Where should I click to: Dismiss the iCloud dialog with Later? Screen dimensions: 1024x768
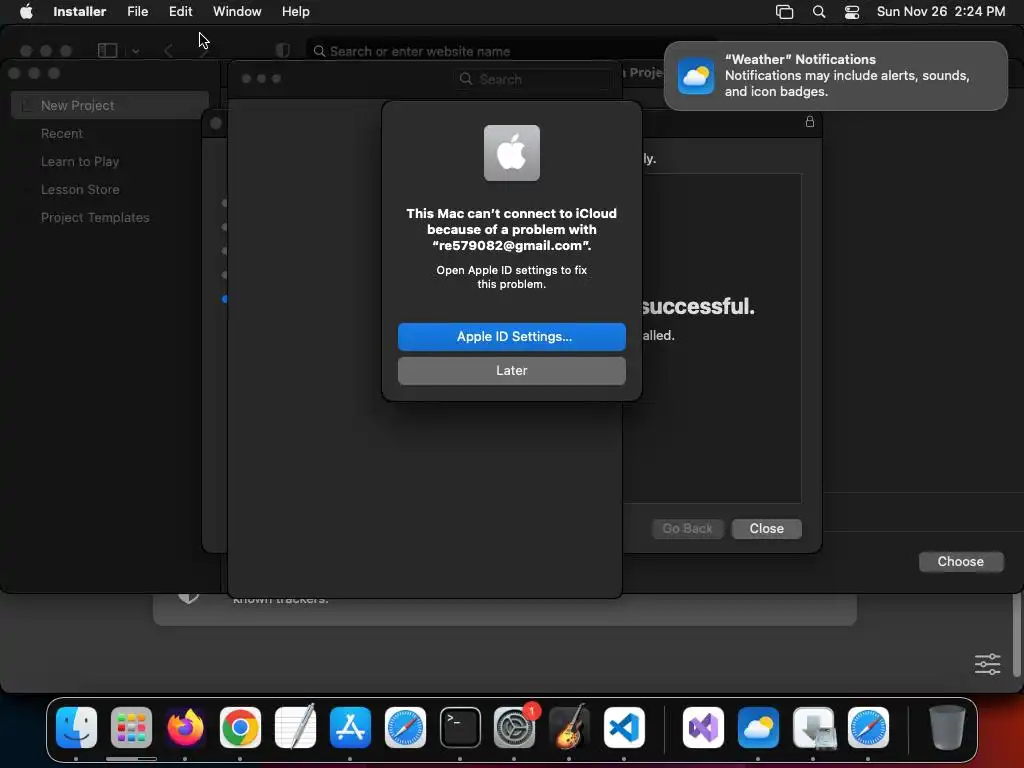[511, 370]
